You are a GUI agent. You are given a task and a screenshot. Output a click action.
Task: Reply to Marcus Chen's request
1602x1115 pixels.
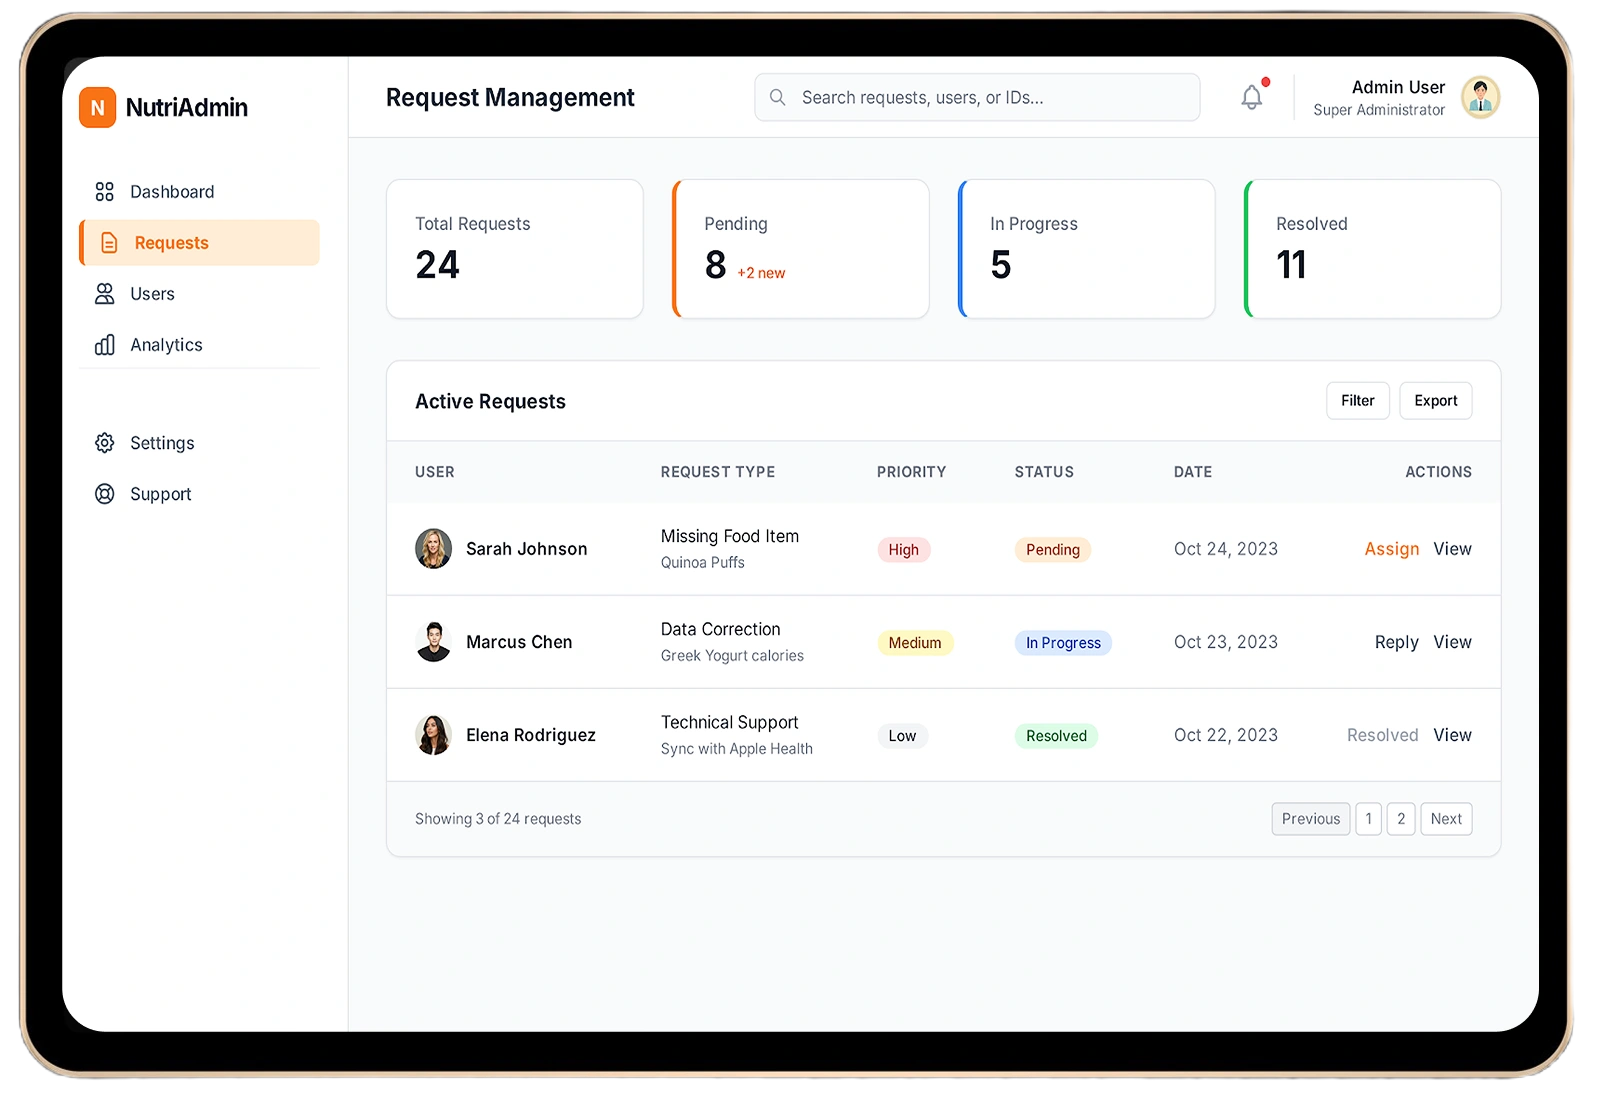[1396, 642]
